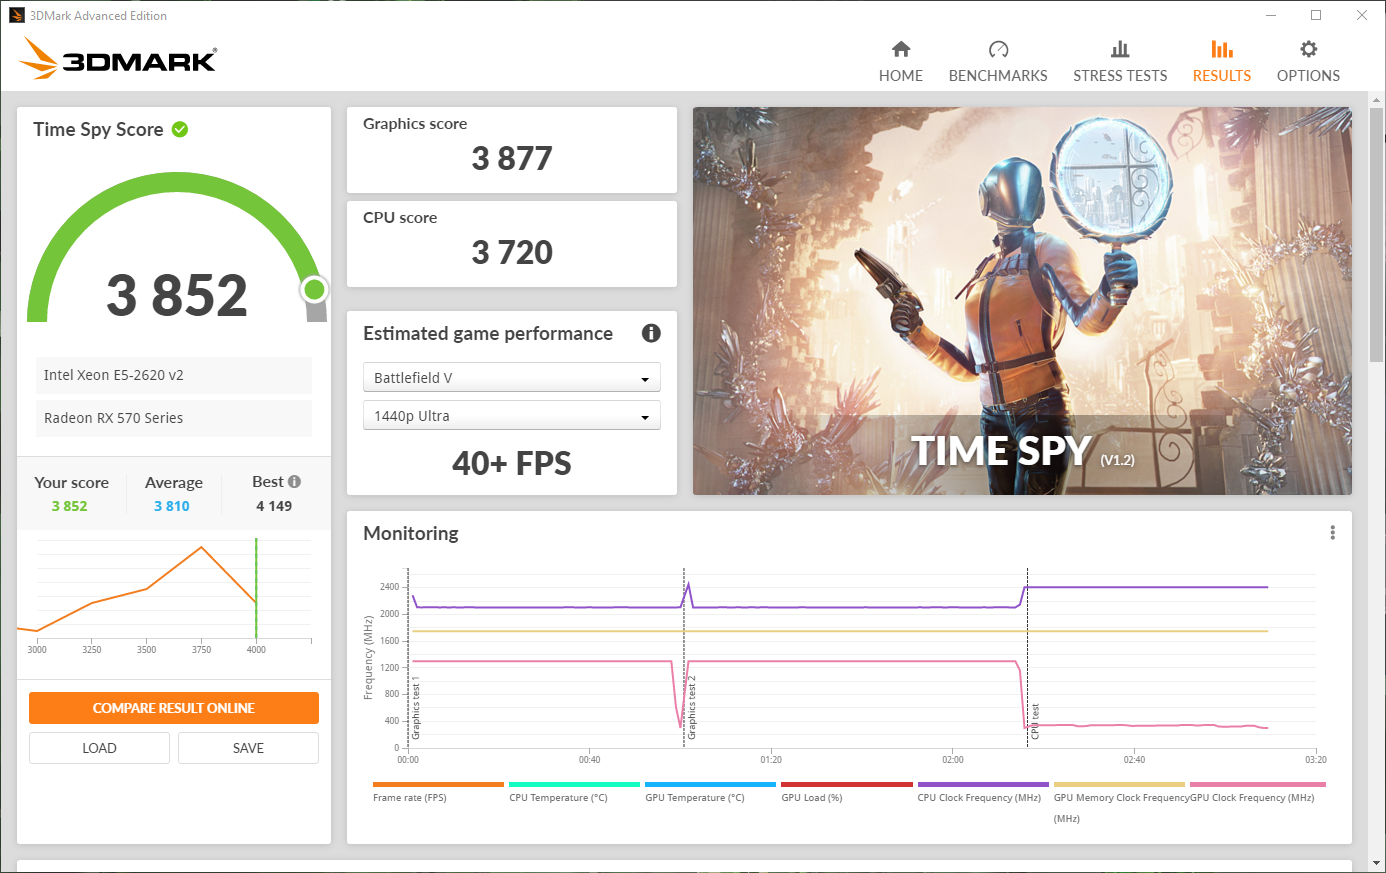Screen dimensions: 1386x873
Task: Toggle the Frame rate legend in Monitoring
Action: tap(437, 790)
